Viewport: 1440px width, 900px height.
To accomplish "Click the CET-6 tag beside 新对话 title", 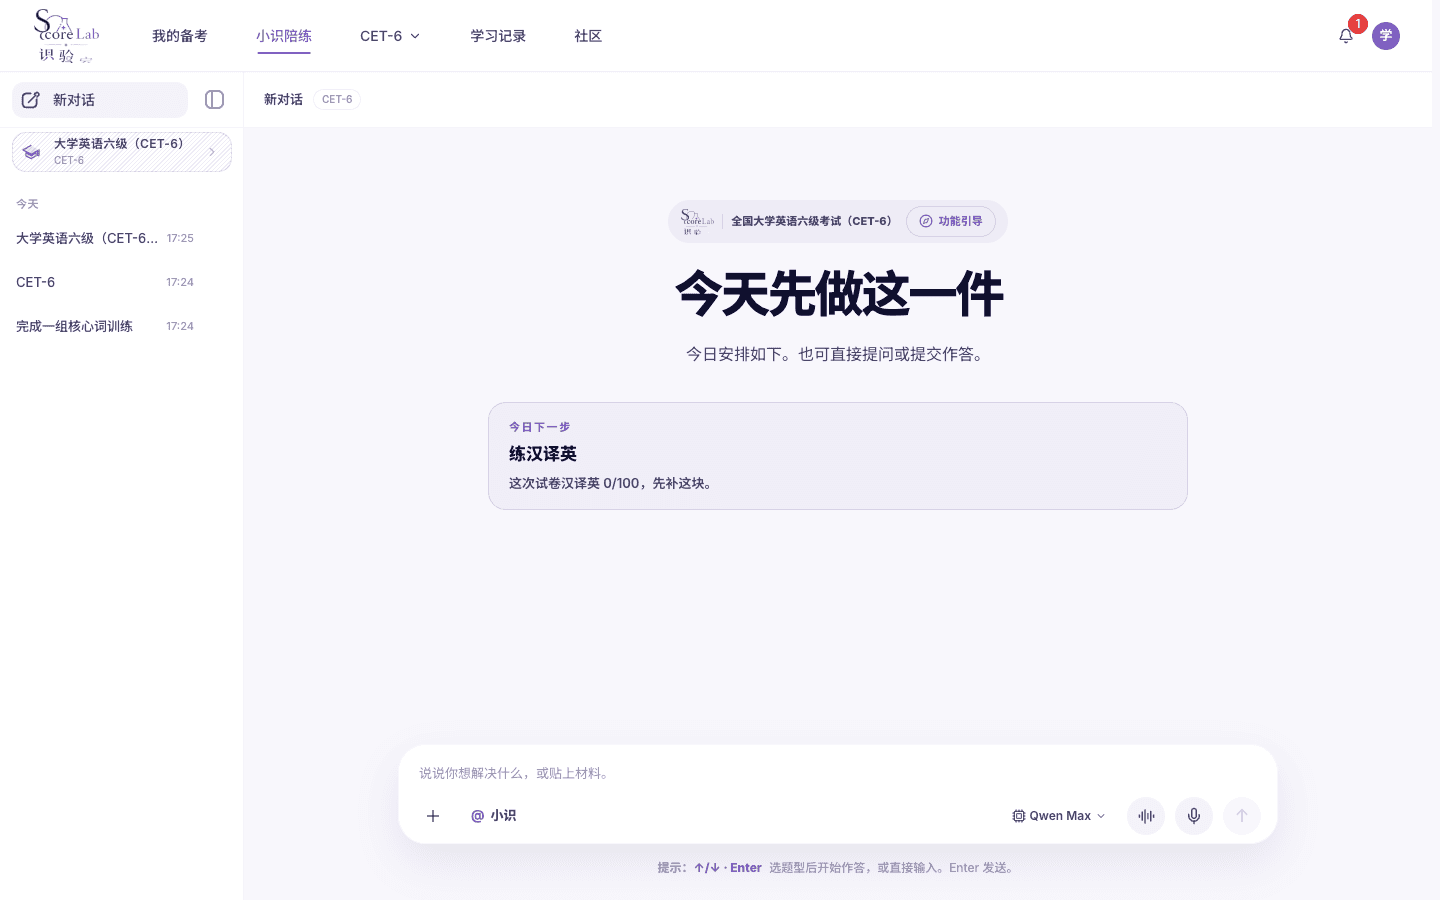I will pyautogui.click(x=337, y=99).
